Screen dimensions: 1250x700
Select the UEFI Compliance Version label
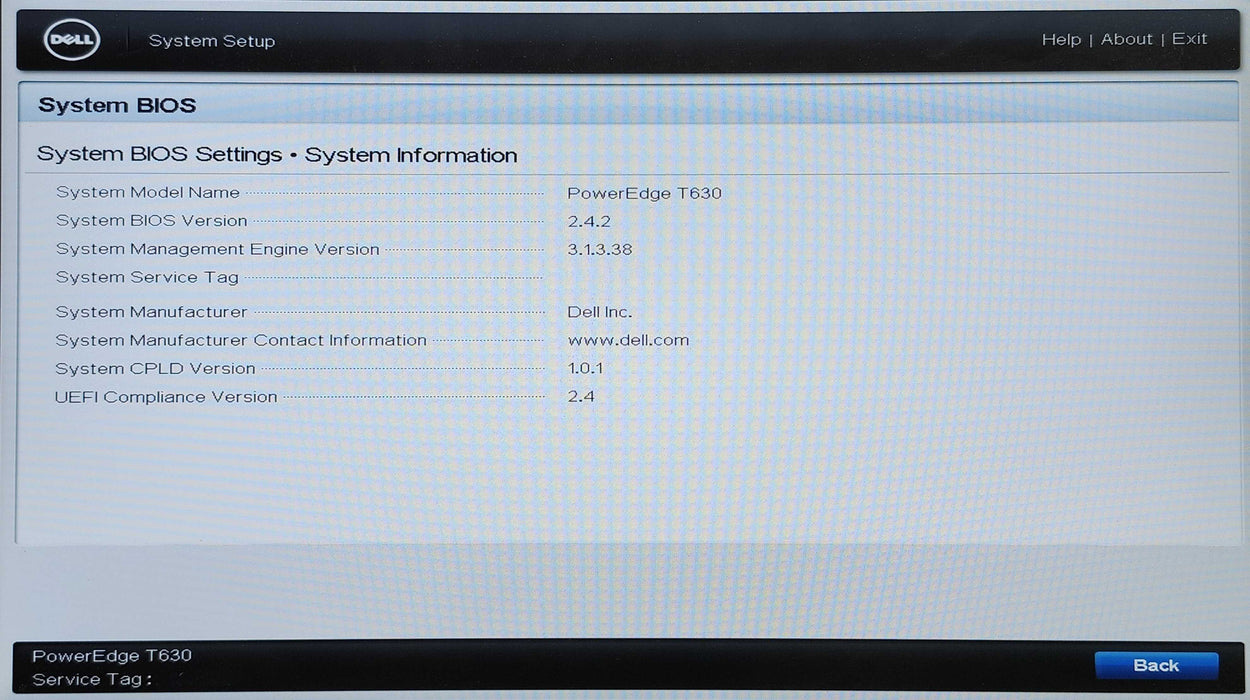166,397
